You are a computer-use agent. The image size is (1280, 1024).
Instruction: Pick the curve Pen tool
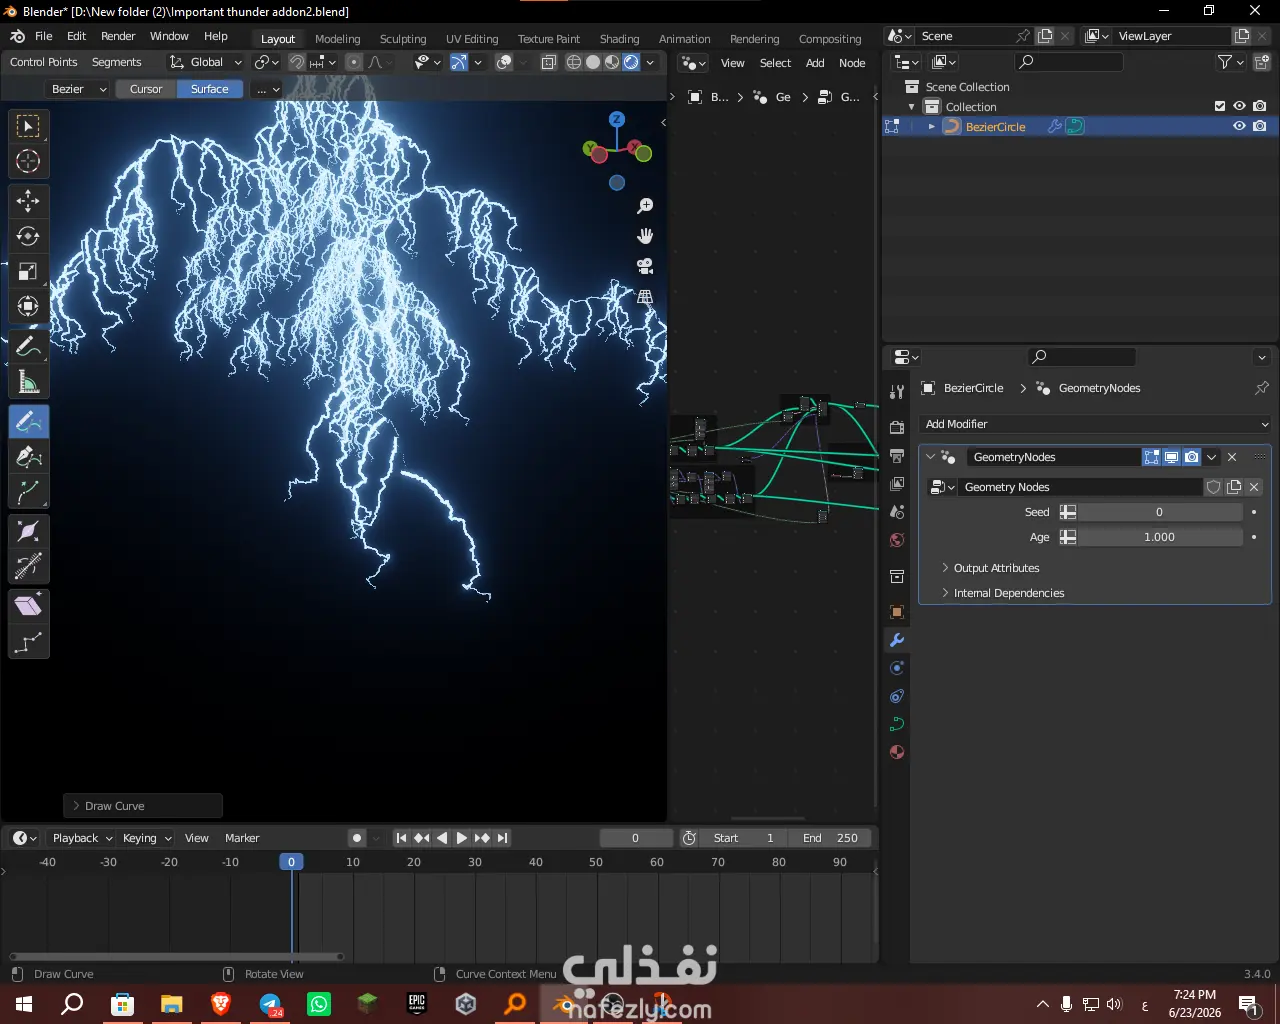tap(28, 457)
